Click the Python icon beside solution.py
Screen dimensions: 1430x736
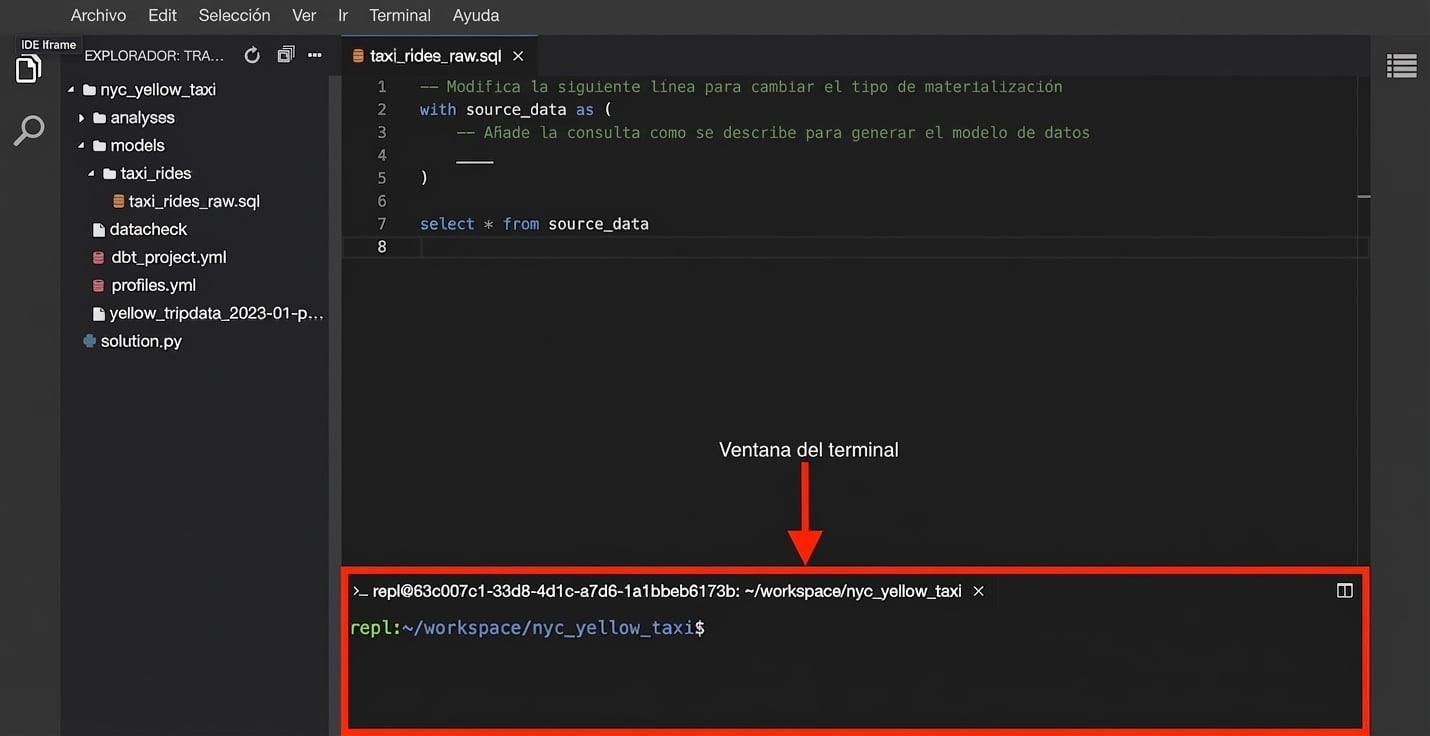pos(90,341)
